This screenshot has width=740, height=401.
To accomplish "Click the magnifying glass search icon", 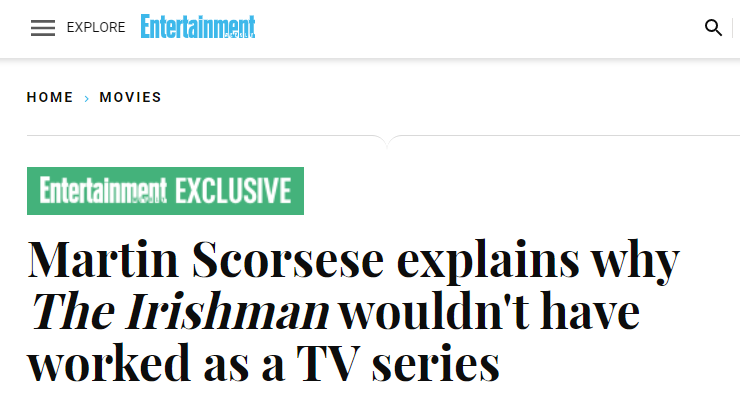I will 713,28.
